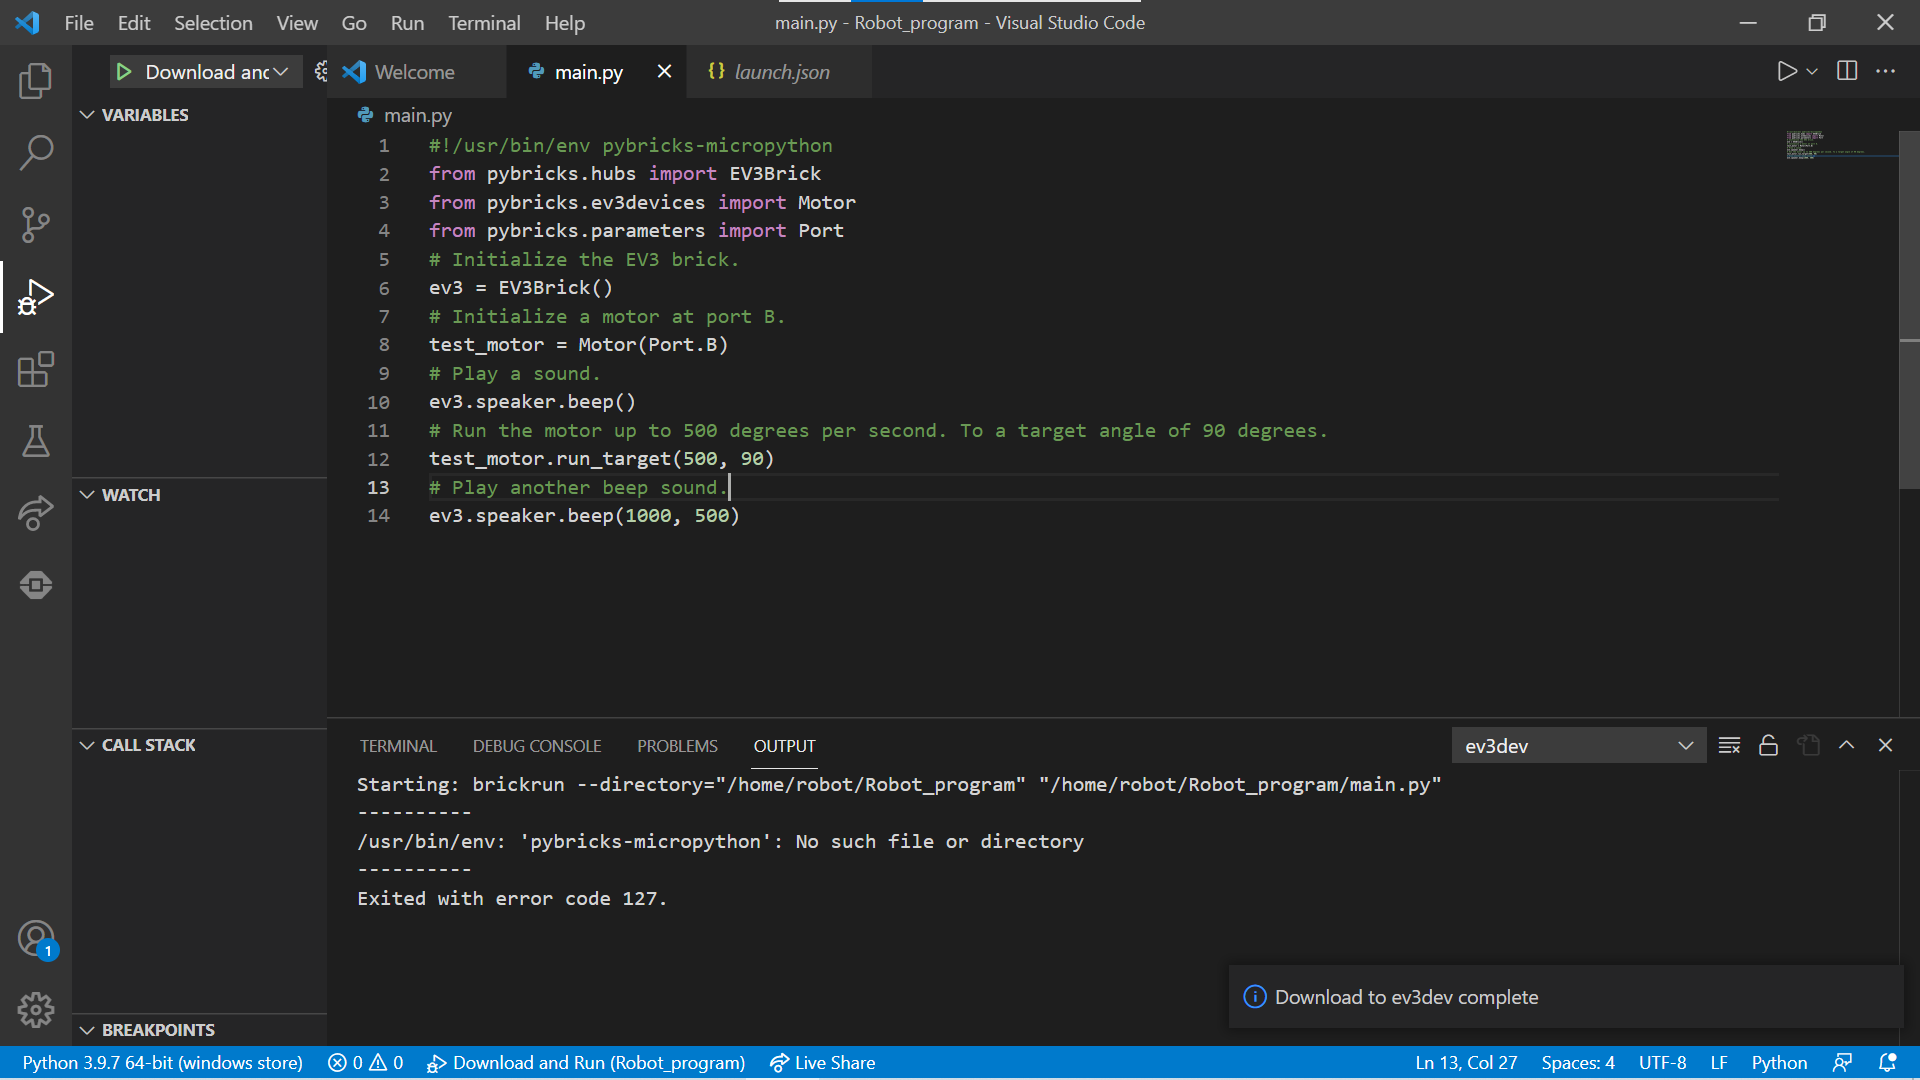1920x1080 pixels.
Task: Open the Run menu
Action: (406, 22)
